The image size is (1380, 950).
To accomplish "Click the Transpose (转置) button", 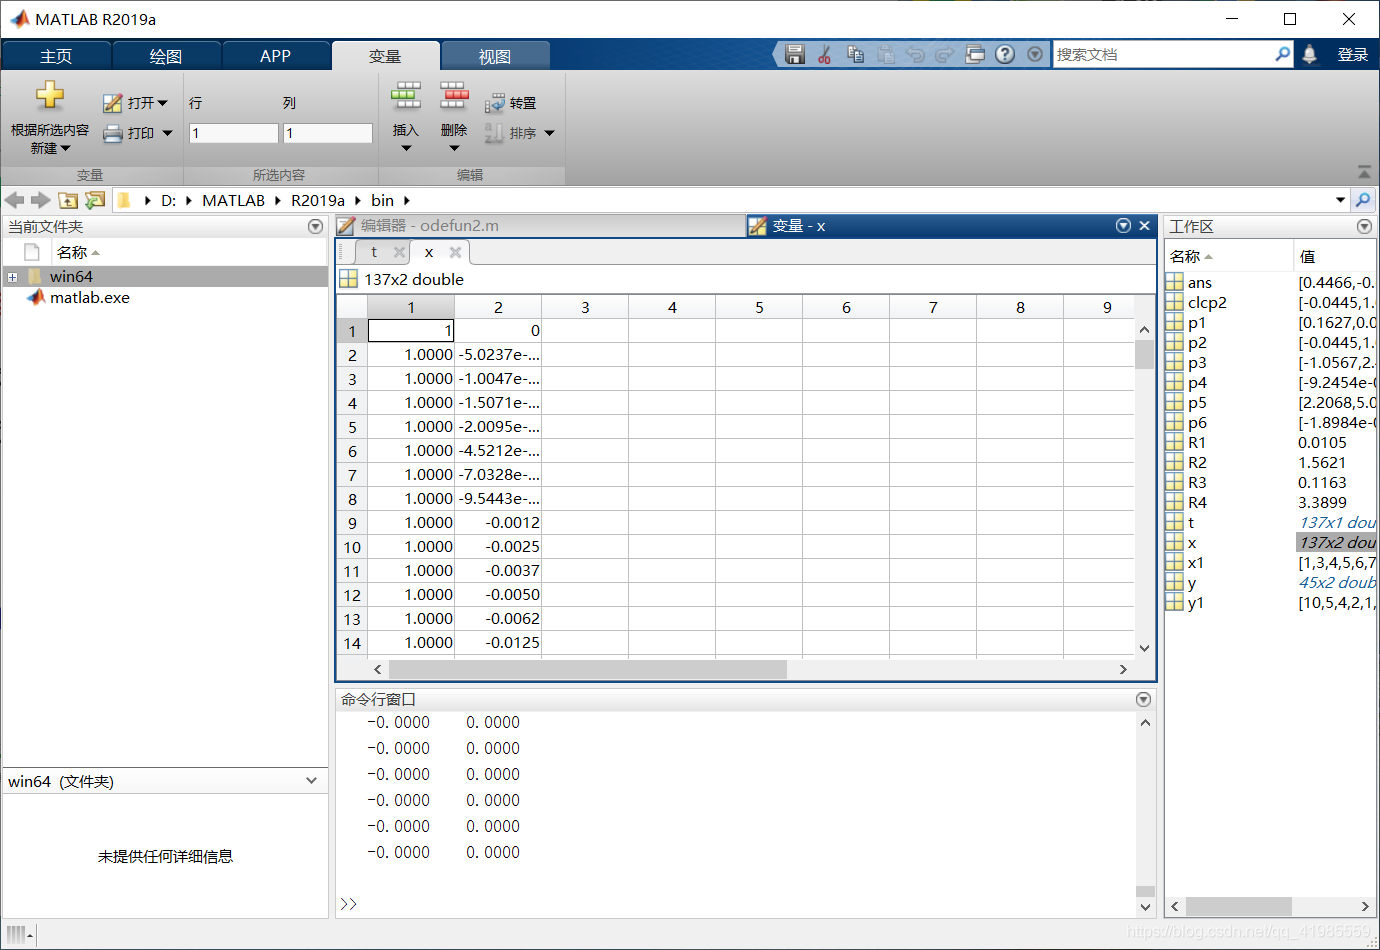I will (511, 103).
